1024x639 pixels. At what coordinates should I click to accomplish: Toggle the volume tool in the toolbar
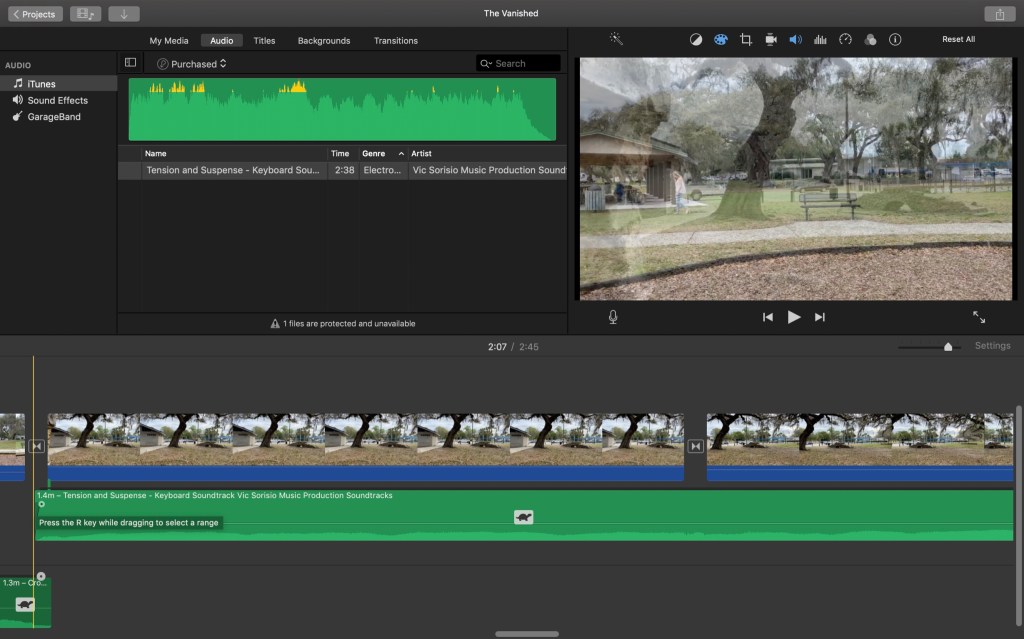(795, 40)
